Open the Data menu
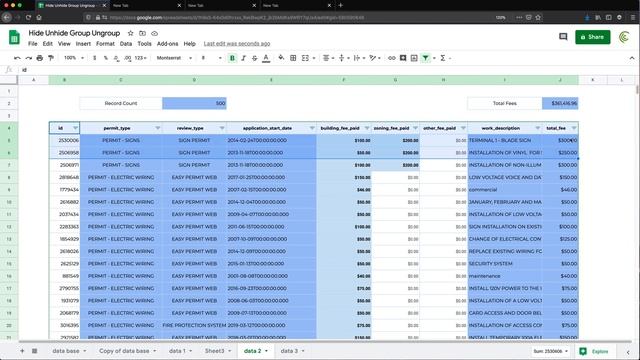The width and height of the screenshot is (640, 360). [126, 44]
